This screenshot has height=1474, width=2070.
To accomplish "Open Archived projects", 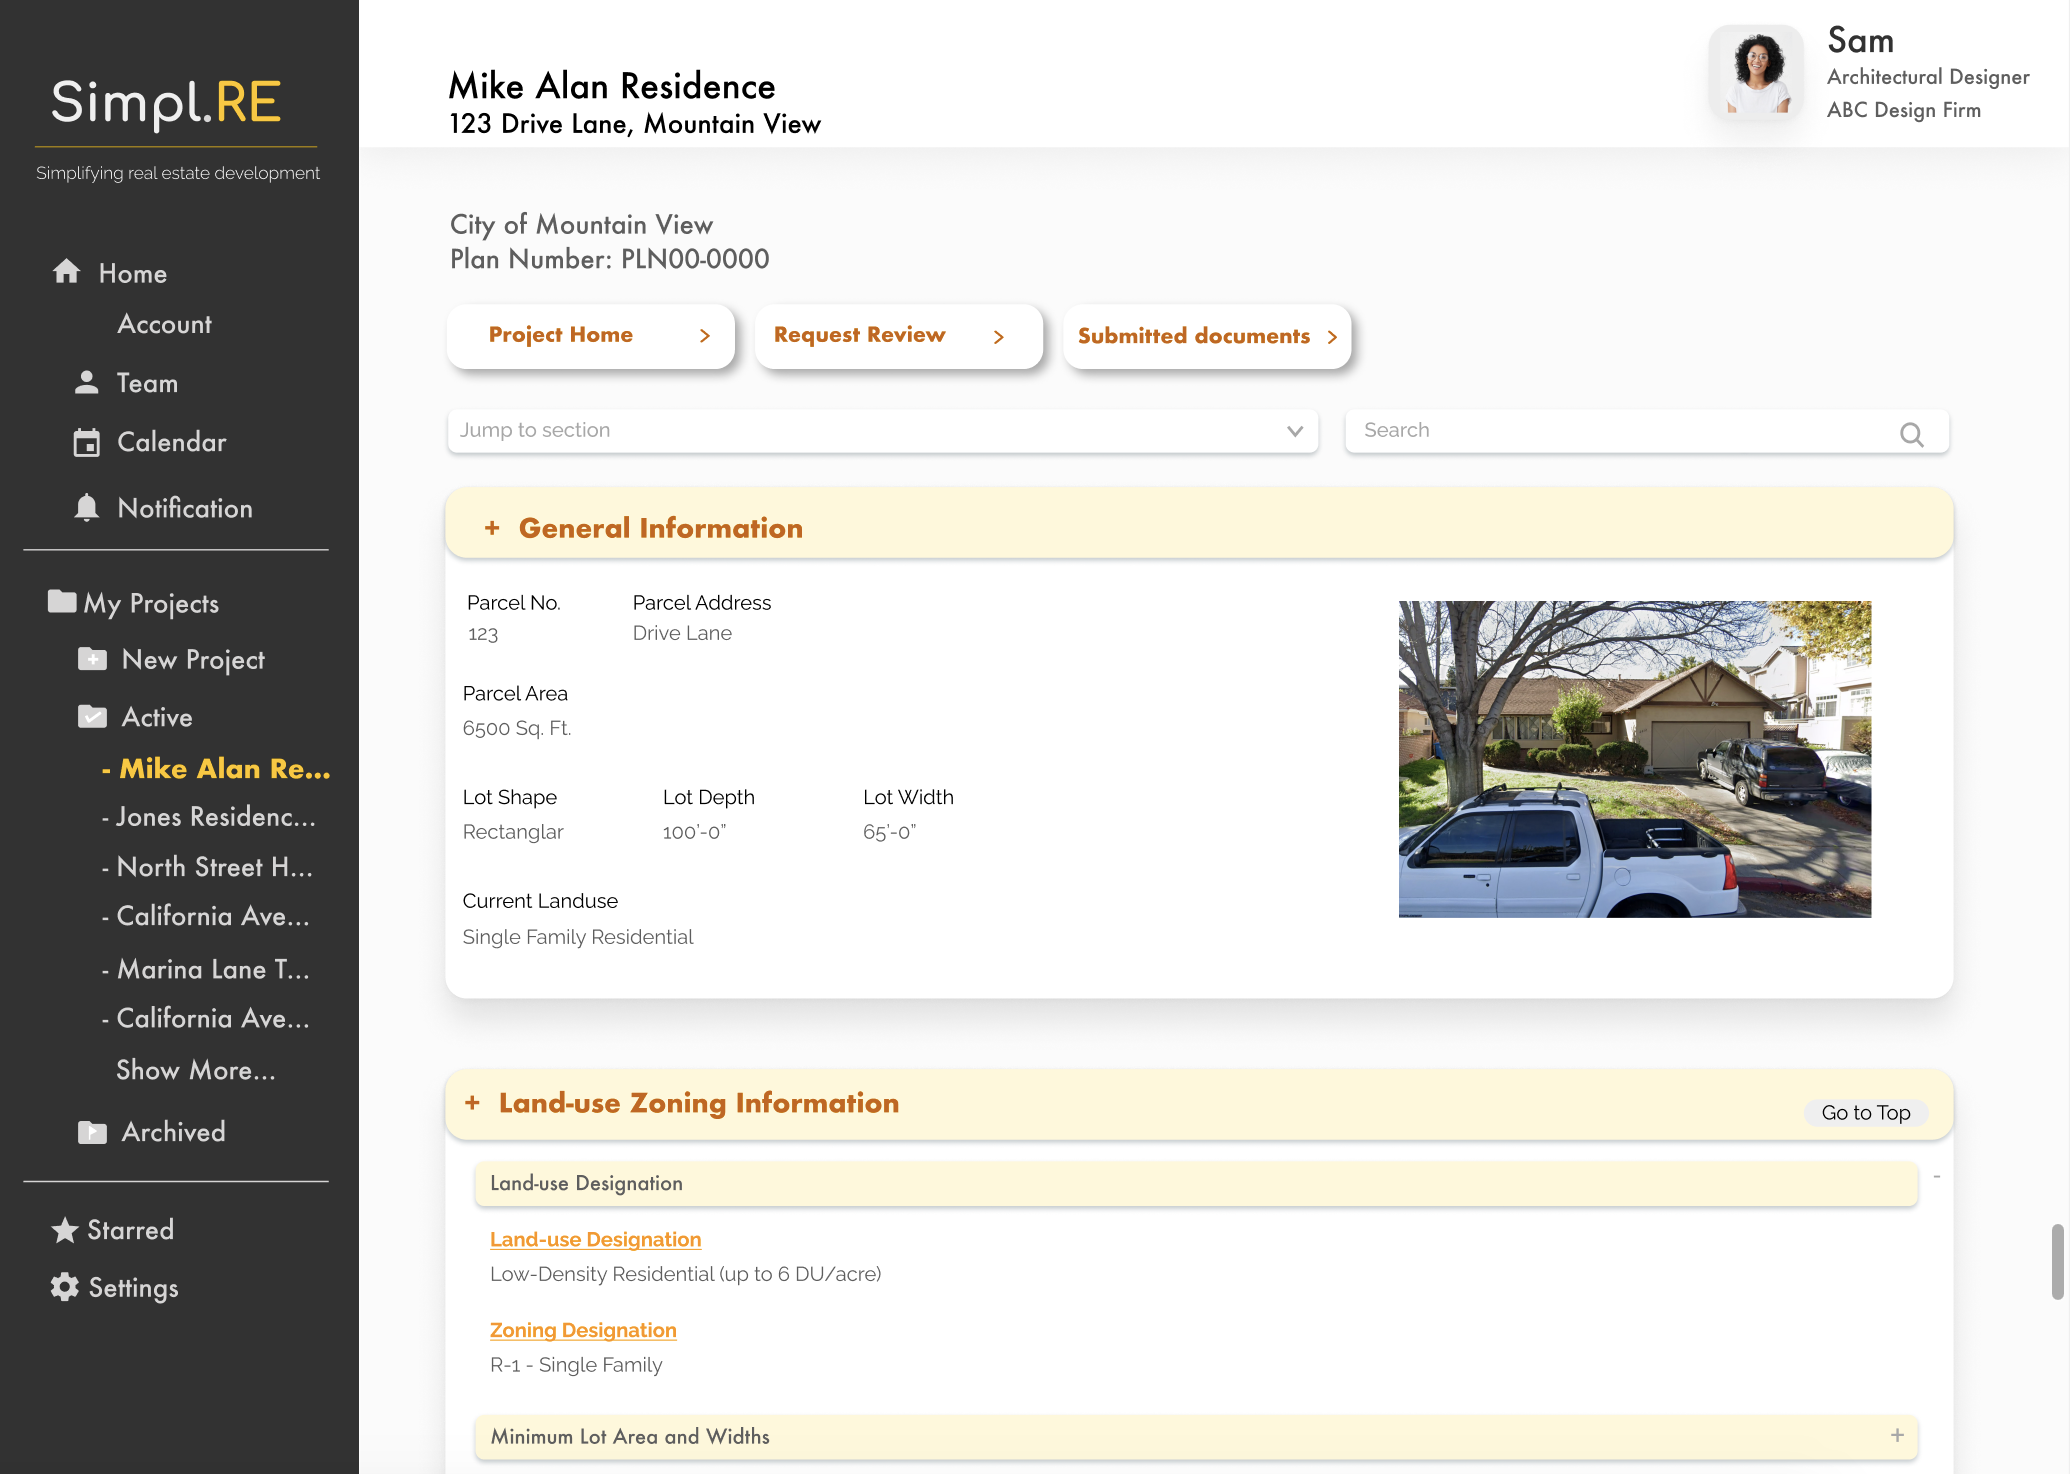I will 174,1132.
